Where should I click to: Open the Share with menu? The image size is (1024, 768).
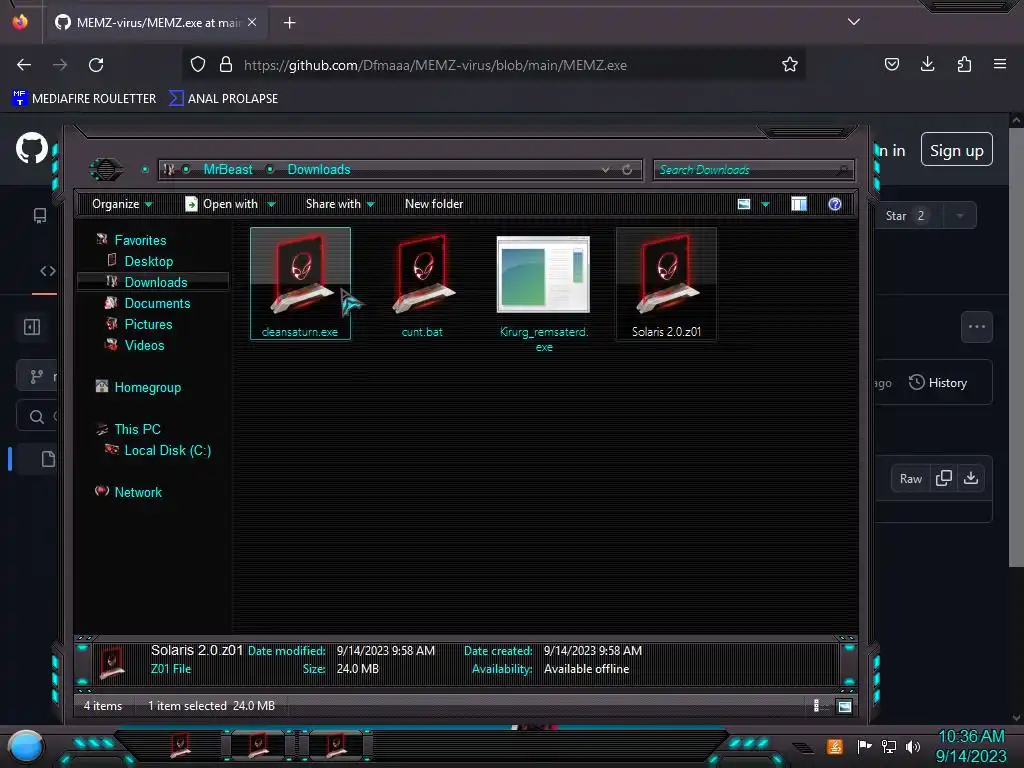click(x=340, y=204)
